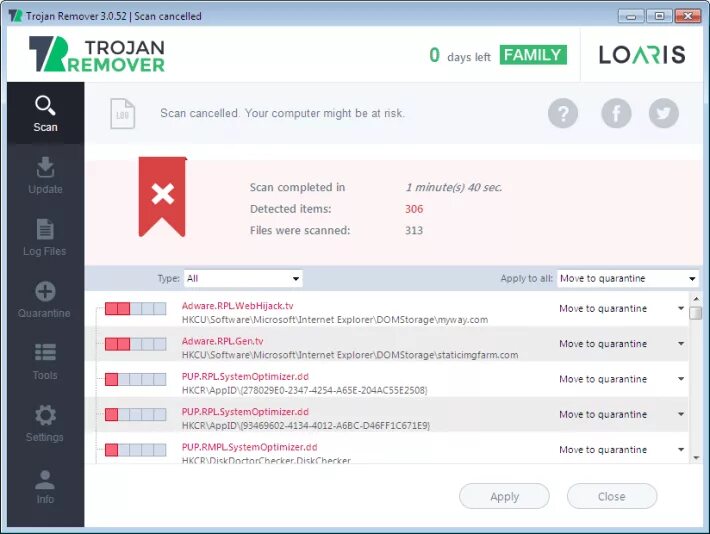Maximize the Trojan Remover window
Image resolution: width=710 pixels, height=534 pixels.
coord(659,16)
